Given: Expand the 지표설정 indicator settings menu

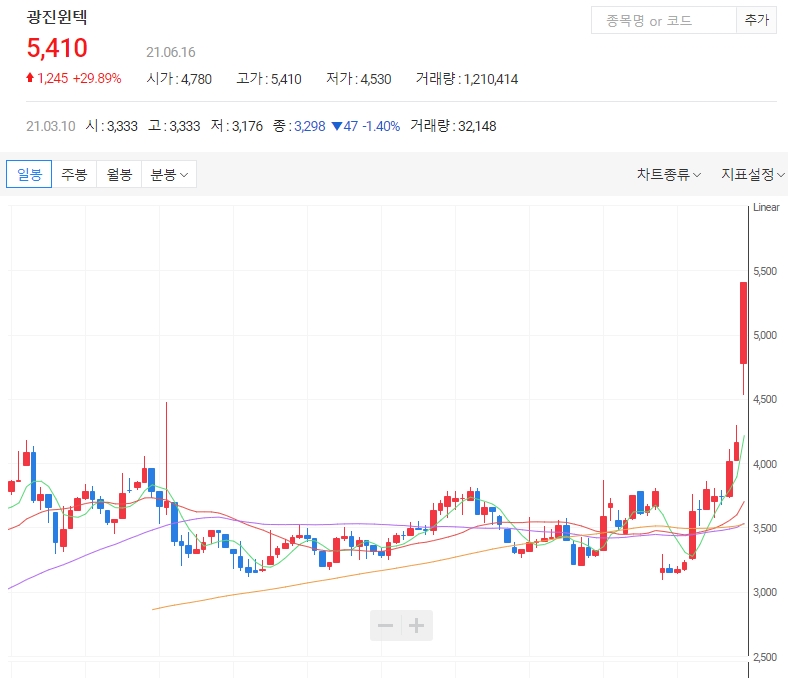Looking at the screenshot, I should [752, 174].
